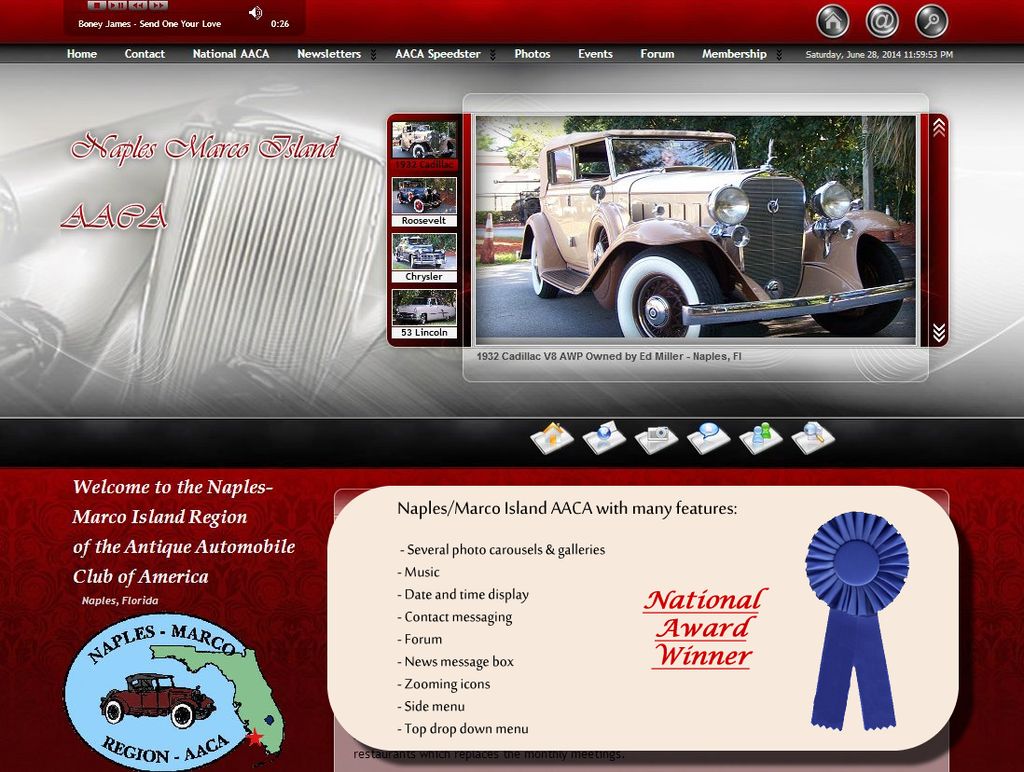
Task: Click the house folder icon in dock
Action: pyautogui.click(x=552, y=437)
